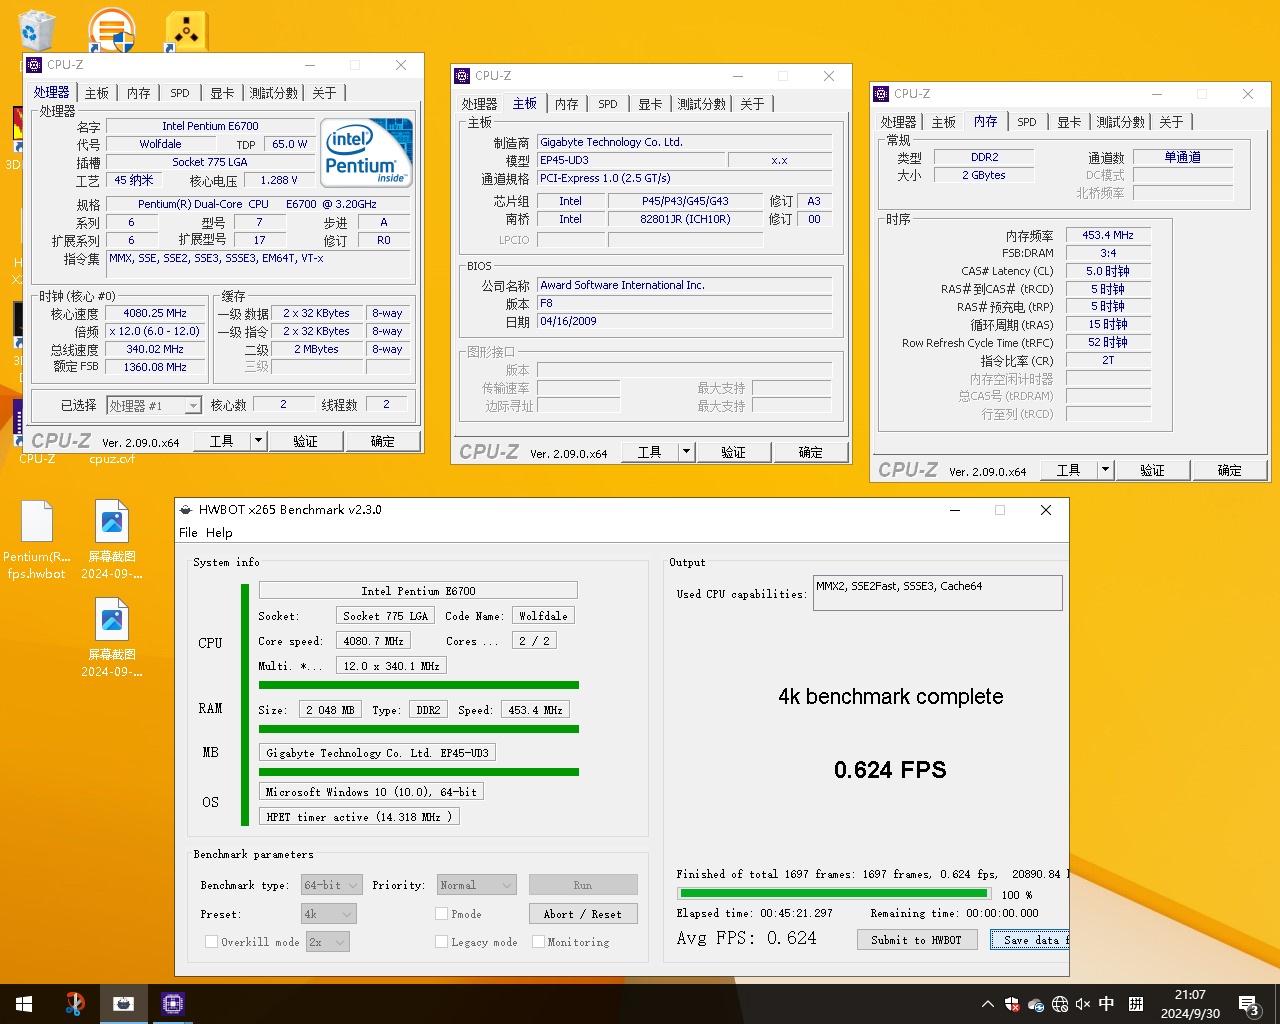The height and width of the screenshot is (1024, 1280).
Task: Click the Intel Pentium inside logo
Action: (x=367, y=153)
